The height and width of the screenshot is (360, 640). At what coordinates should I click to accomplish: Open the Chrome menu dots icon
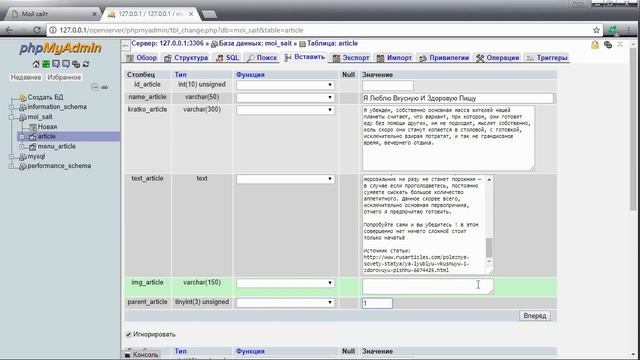629,30
